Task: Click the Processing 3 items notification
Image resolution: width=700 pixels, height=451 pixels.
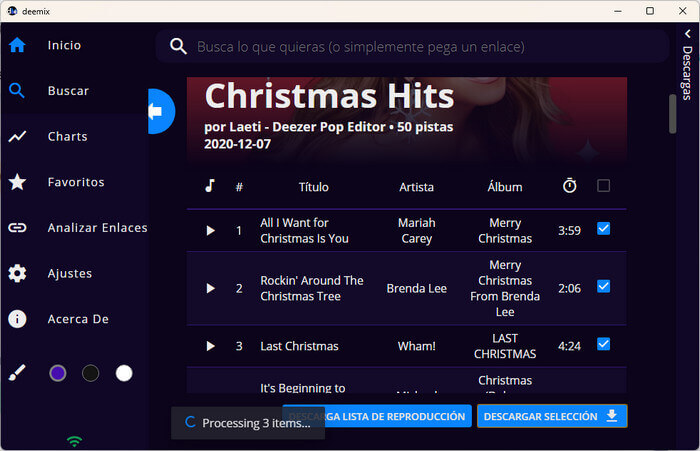Action: pos(248,423)
